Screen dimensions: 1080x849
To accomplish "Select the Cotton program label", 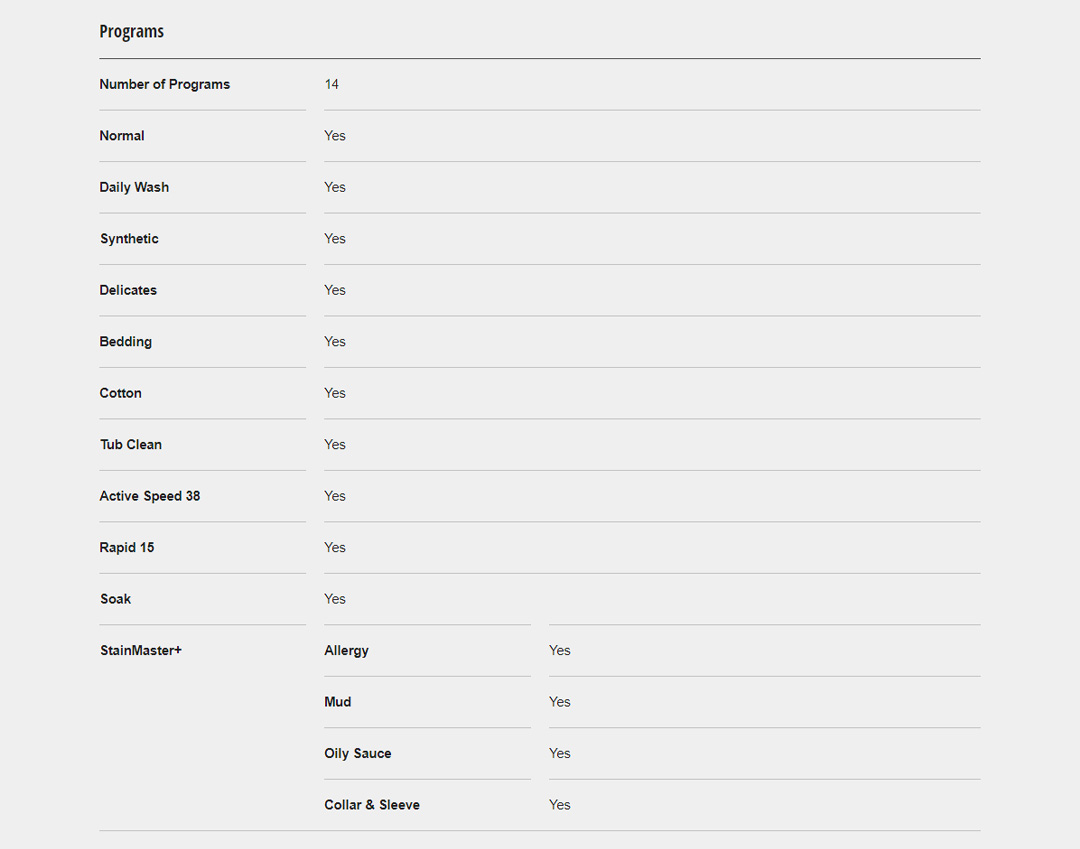I will pos(120,394).
